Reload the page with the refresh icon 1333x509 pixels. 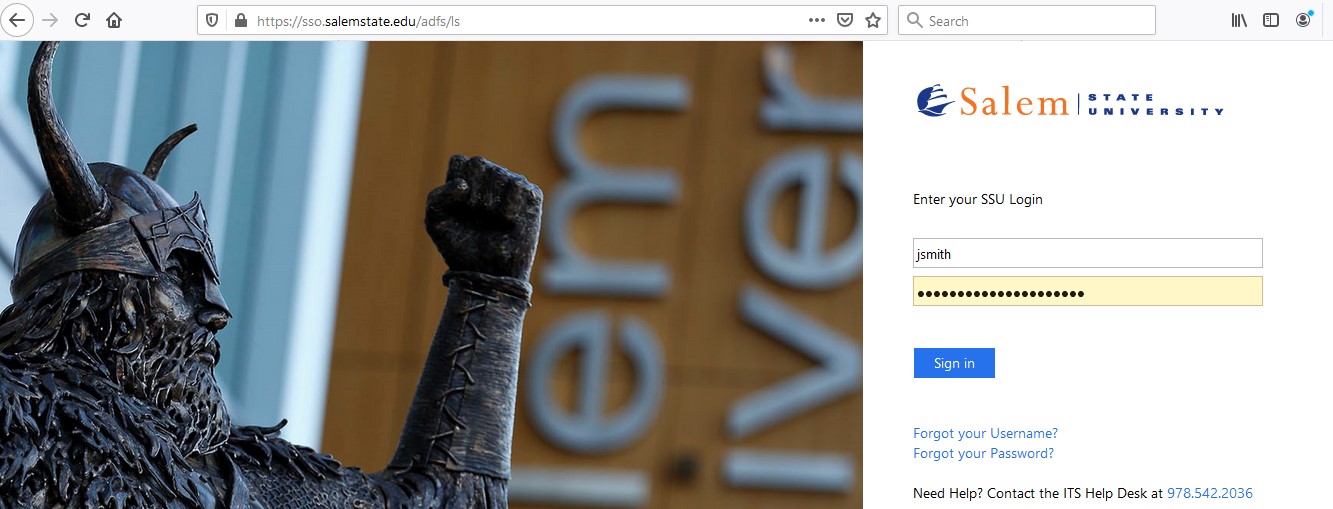click(x=83, y=20)
